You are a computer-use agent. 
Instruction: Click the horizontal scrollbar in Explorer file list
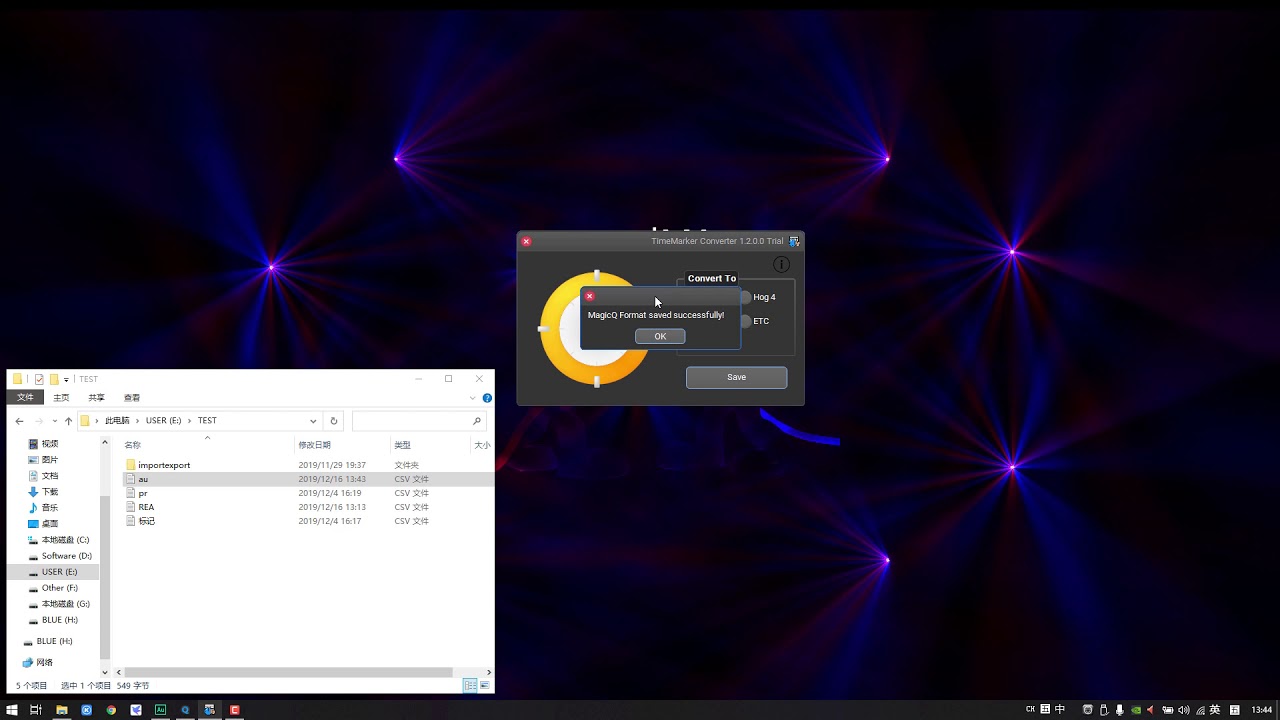pyautogui.click(x=288, y=672)
